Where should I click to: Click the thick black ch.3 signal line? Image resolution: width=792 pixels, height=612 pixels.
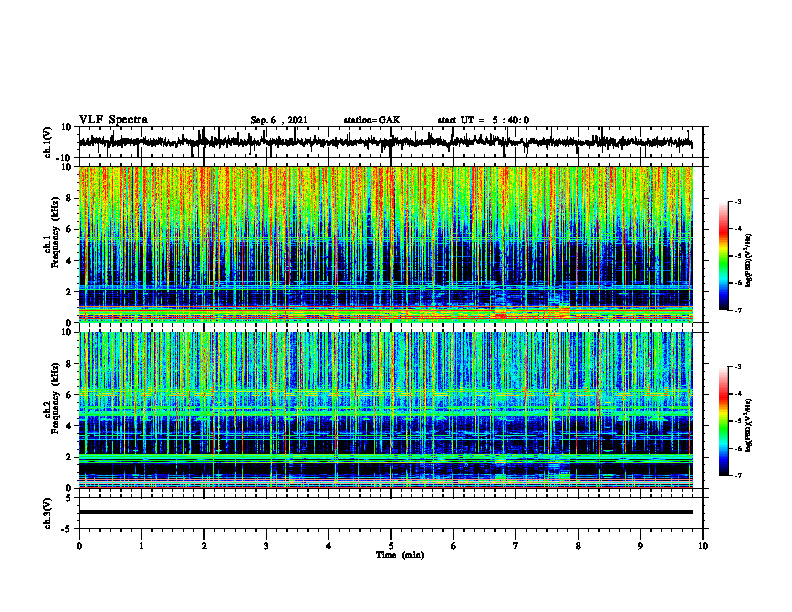pos(385,512)
